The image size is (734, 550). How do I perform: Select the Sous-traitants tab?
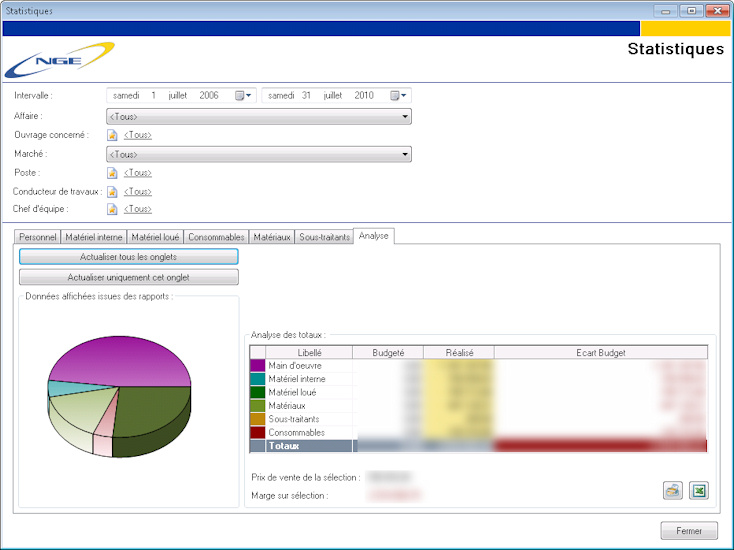325,237
